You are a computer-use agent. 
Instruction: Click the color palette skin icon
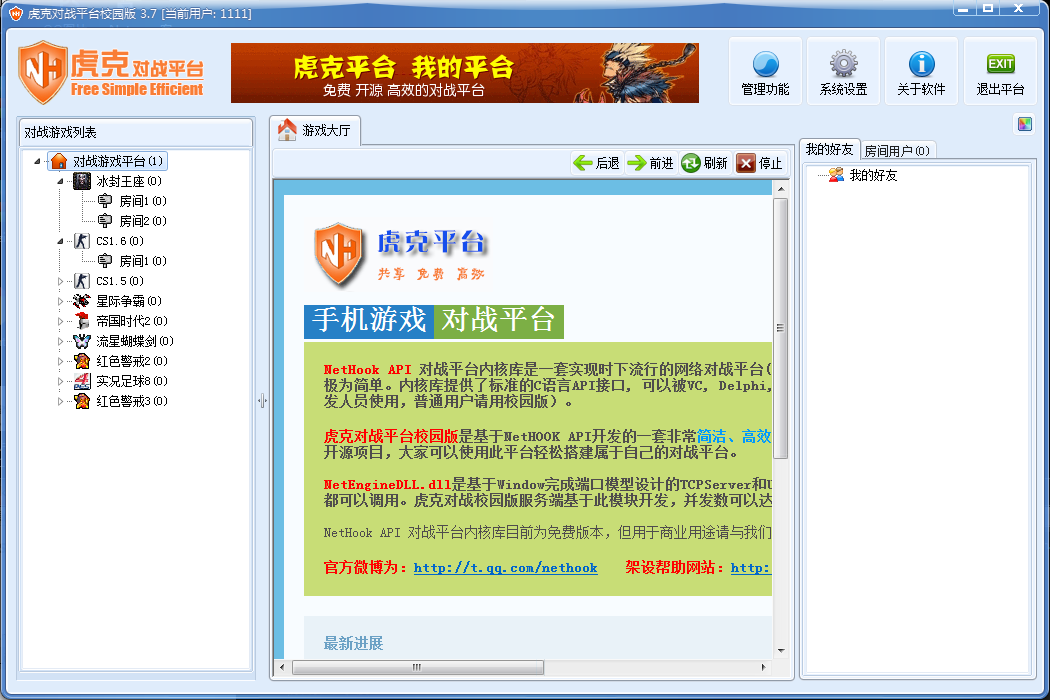pos(1025,123)
